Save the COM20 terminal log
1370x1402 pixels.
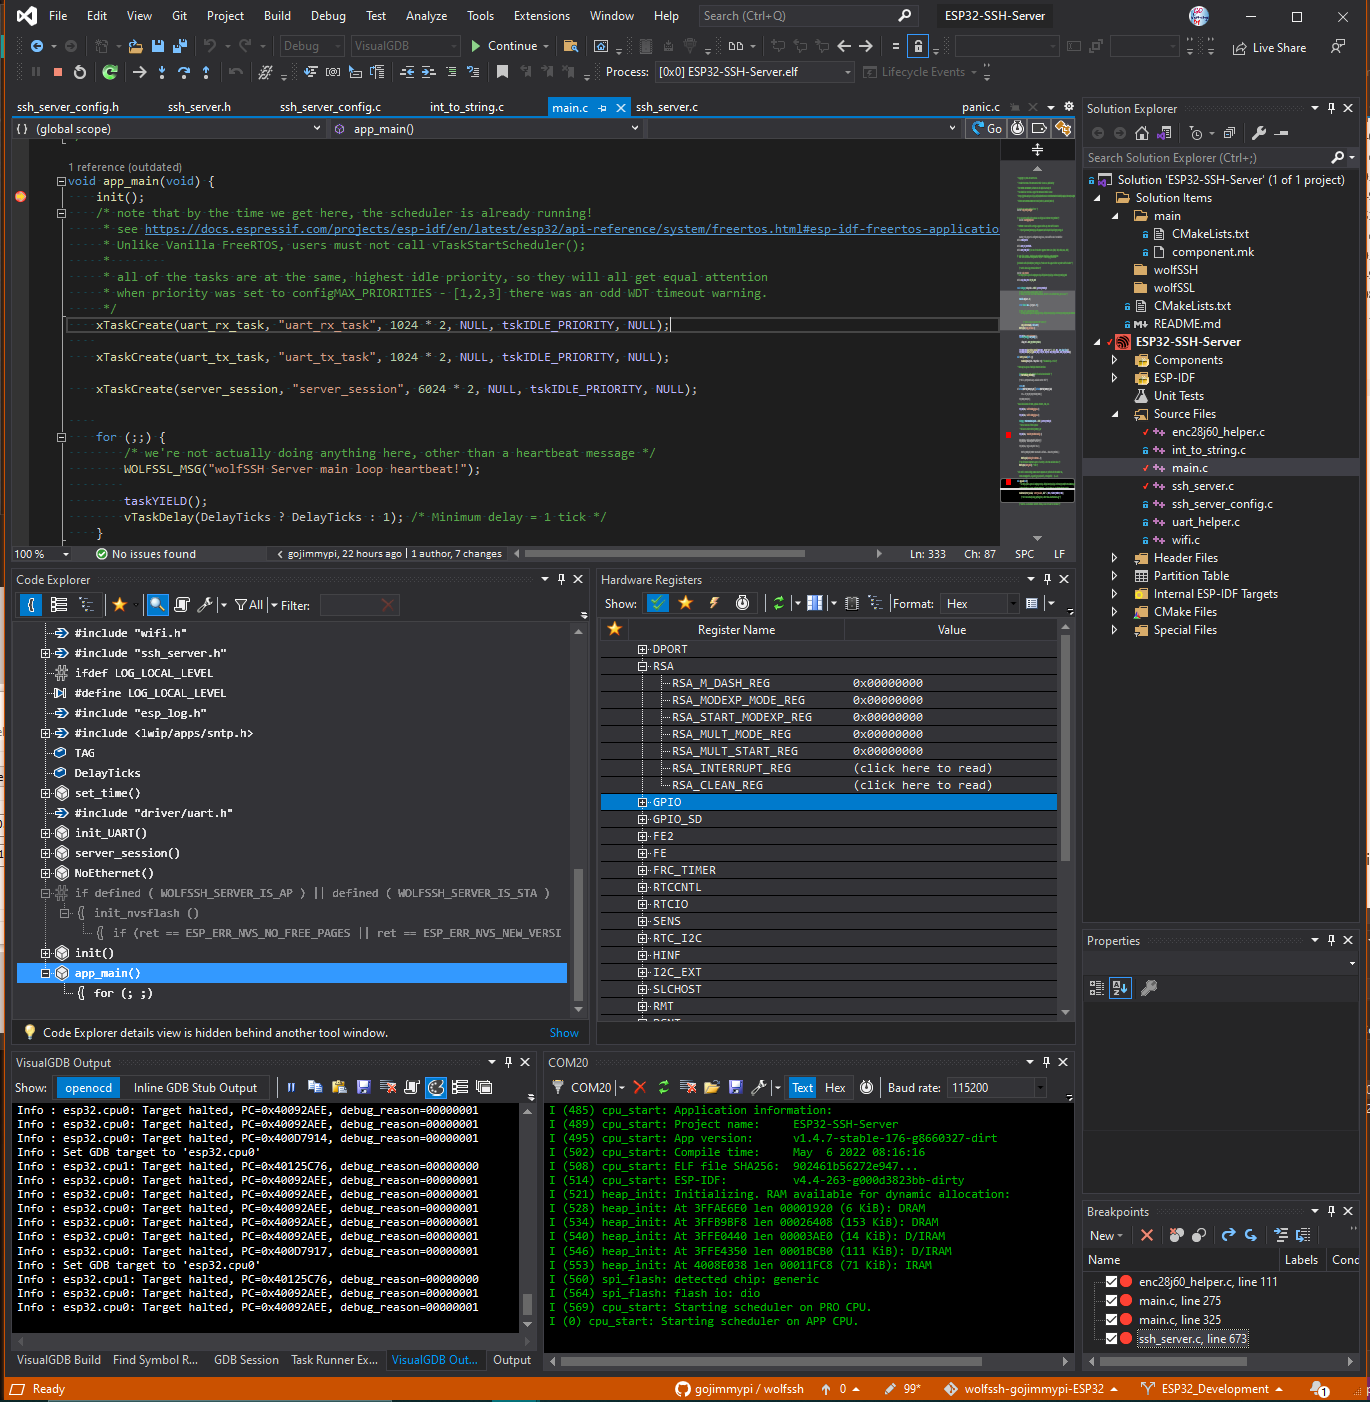[736, 1087]
